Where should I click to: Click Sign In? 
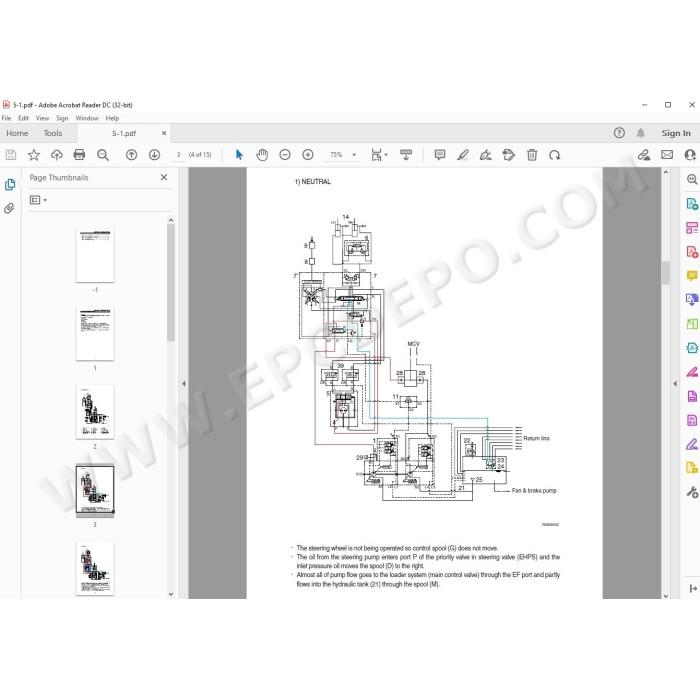coord(676,133)
